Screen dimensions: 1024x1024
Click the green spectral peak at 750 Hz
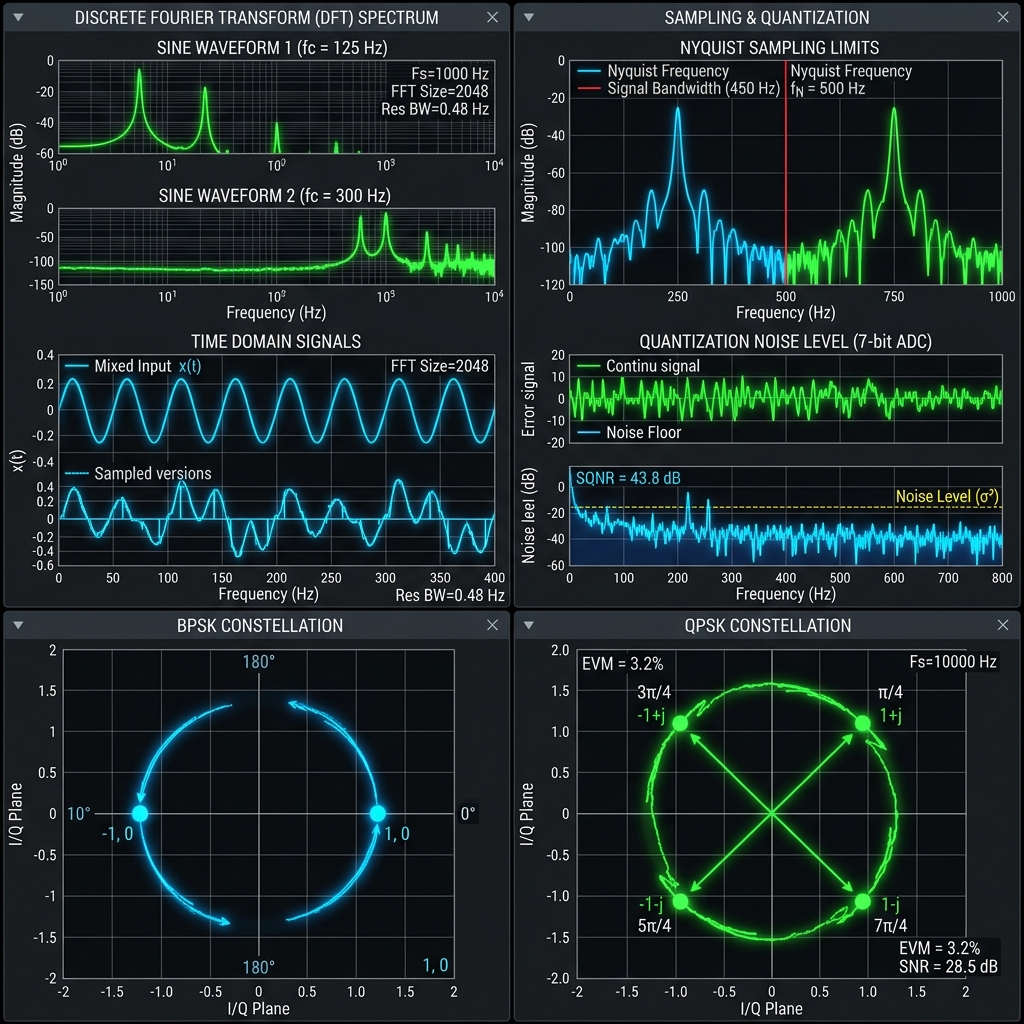click(x=893, y=111)
